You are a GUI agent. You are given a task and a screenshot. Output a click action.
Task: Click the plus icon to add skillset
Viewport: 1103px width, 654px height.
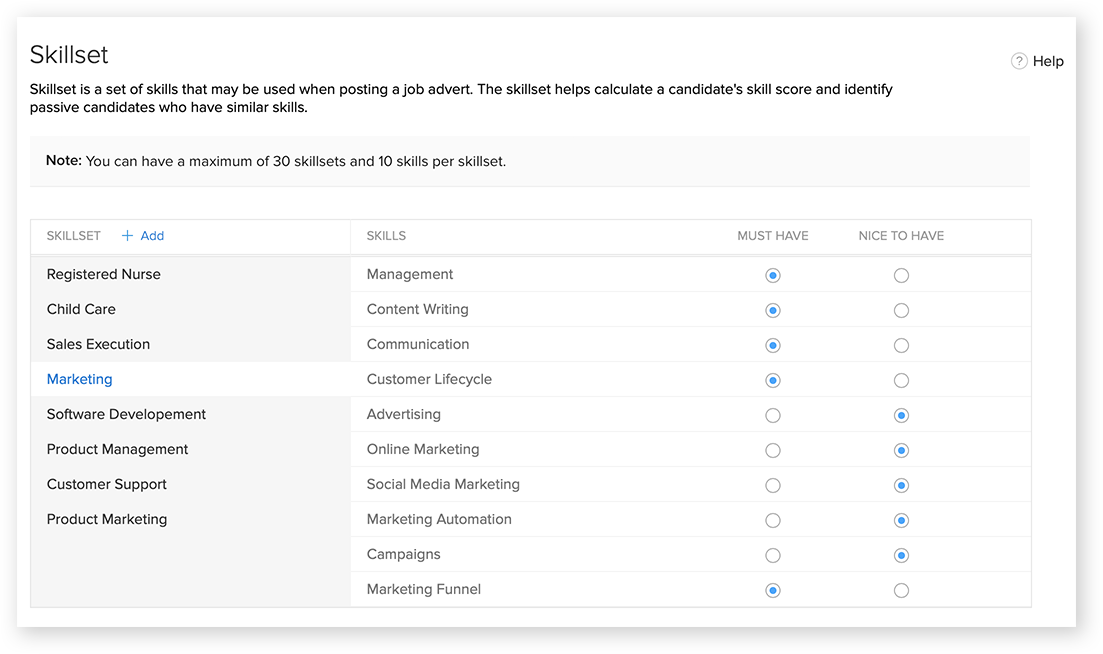[x=127, y=236]
